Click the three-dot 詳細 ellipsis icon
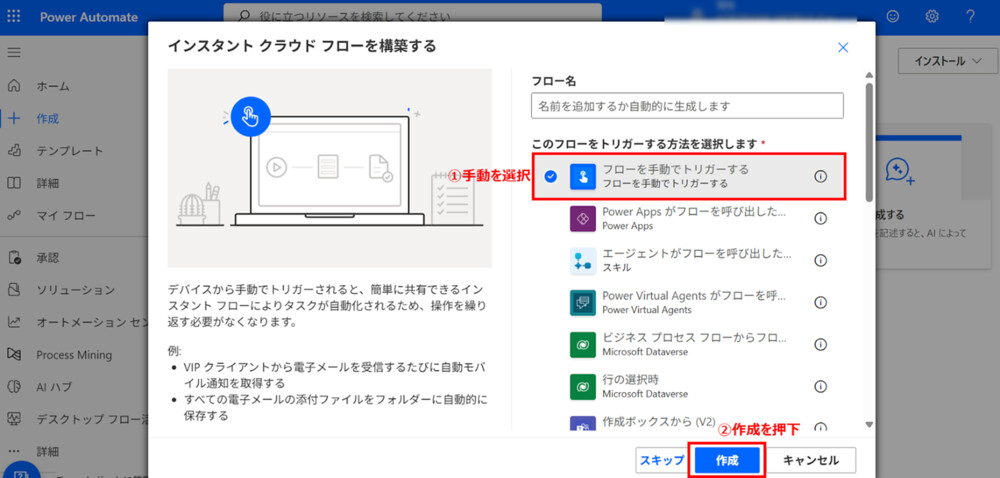1000x478 pixels. point(14,451)
